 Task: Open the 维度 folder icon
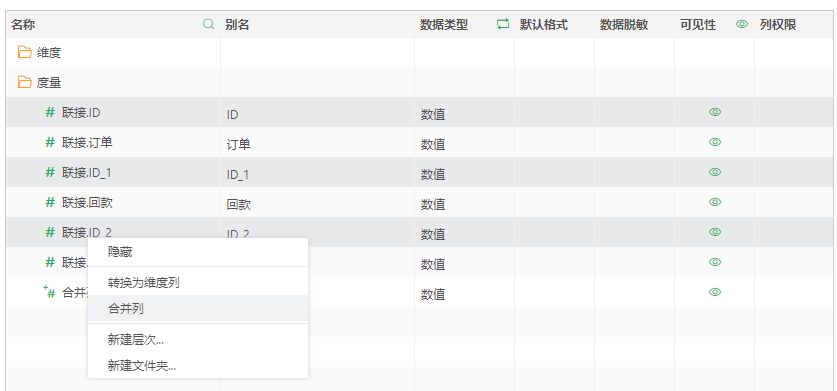(x=25, y=52)
